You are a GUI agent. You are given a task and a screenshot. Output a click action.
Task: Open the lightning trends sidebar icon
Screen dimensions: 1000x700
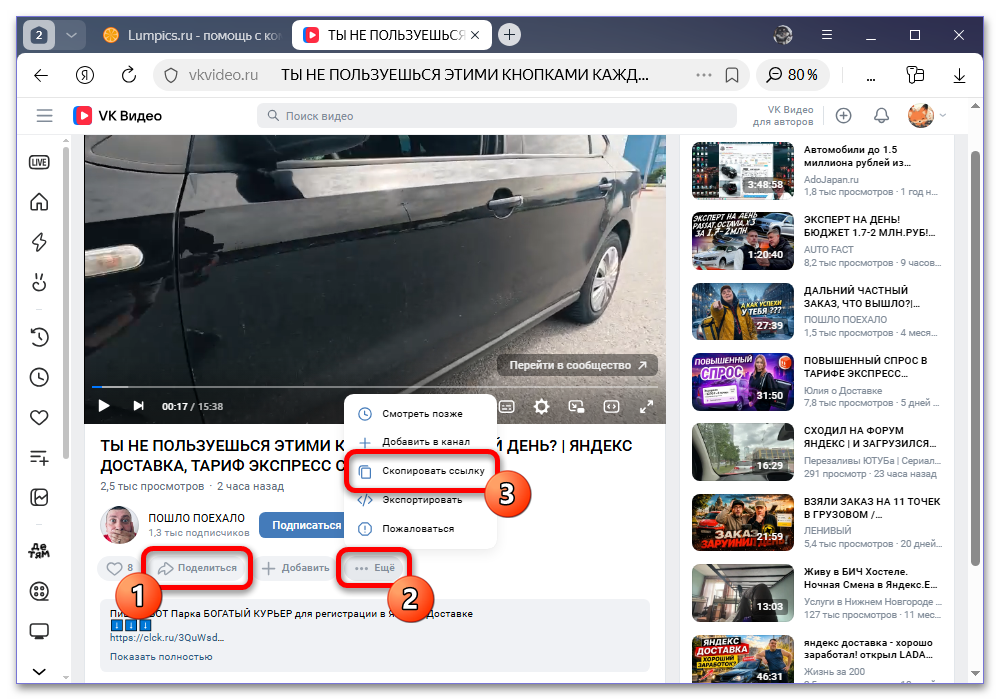(x=39, y=242)
